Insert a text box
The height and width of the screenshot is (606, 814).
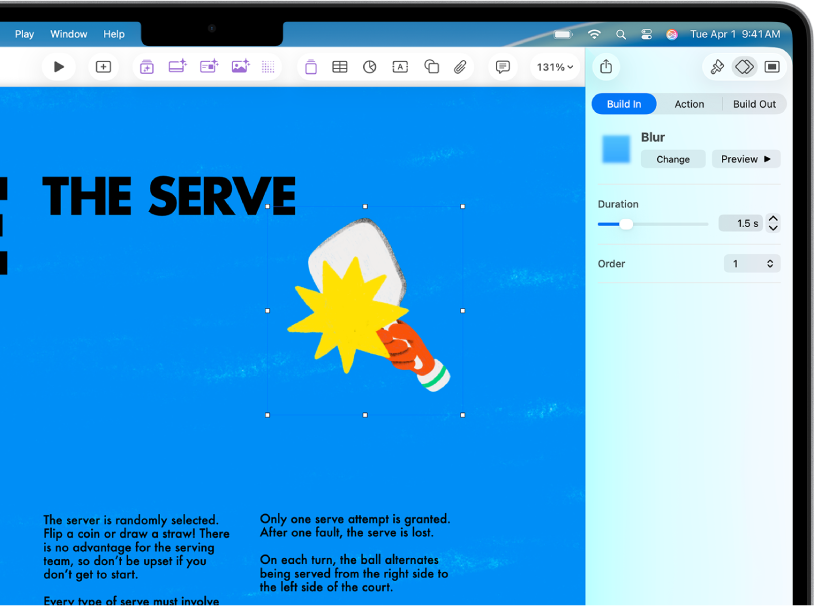[x=400, y=67]
